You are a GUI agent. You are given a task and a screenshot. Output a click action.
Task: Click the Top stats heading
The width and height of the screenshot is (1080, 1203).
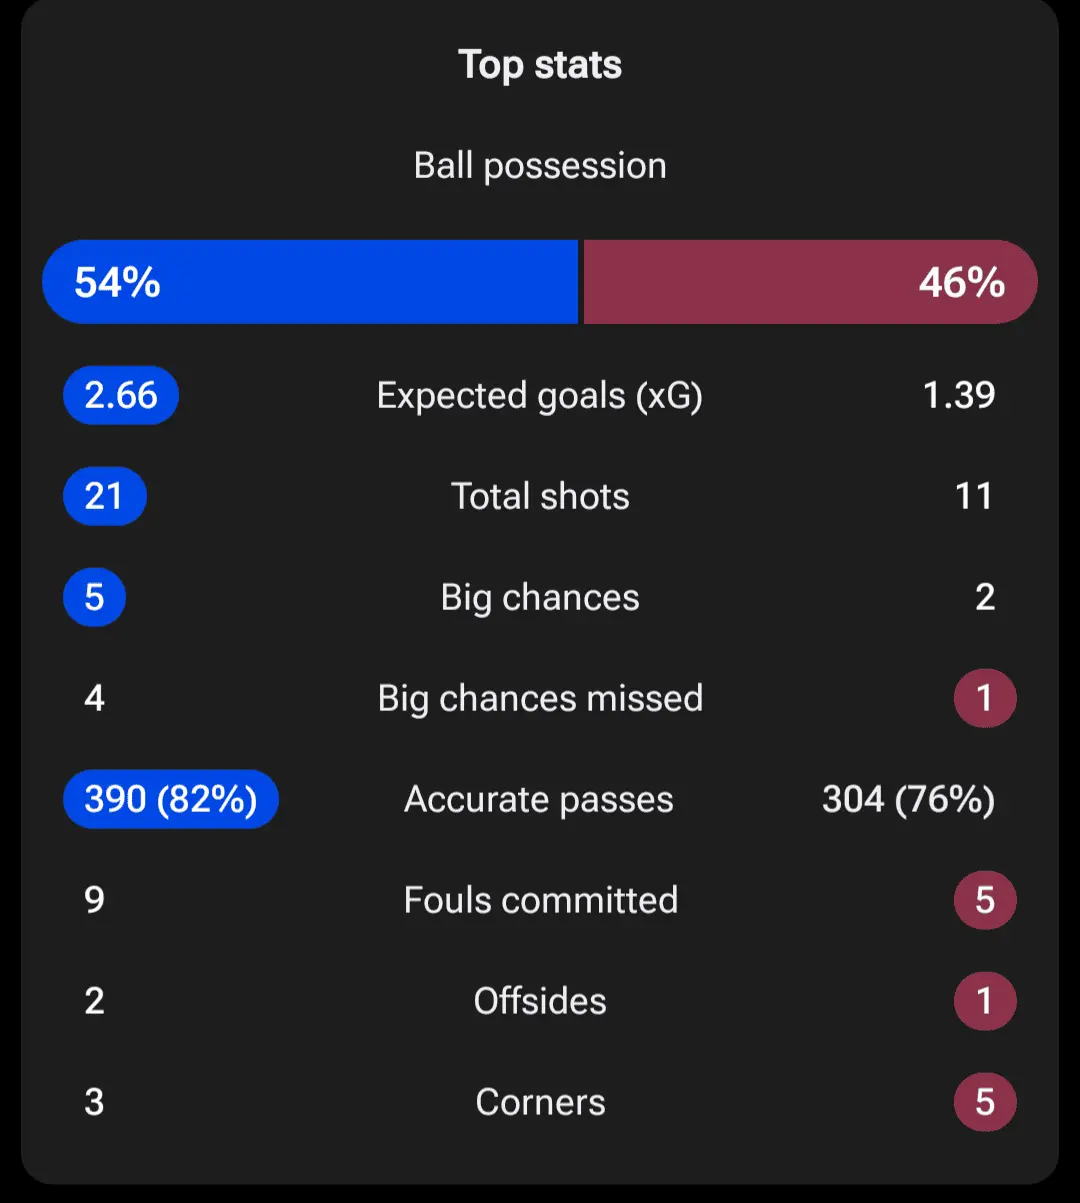540,65
